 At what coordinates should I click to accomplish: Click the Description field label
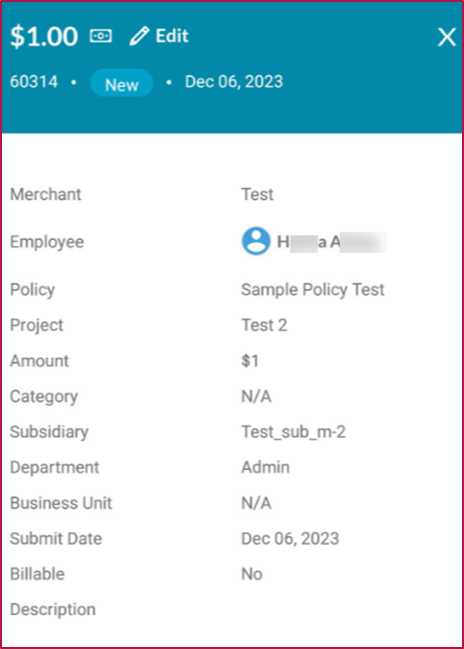coord(53,610)
